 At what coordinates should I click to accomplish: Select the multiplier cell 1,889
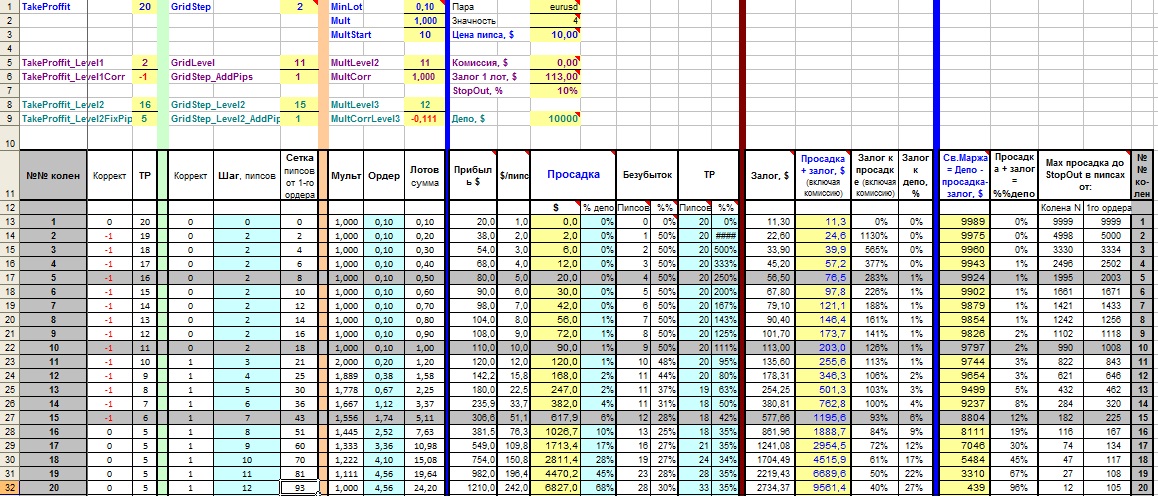click(346, 376)
